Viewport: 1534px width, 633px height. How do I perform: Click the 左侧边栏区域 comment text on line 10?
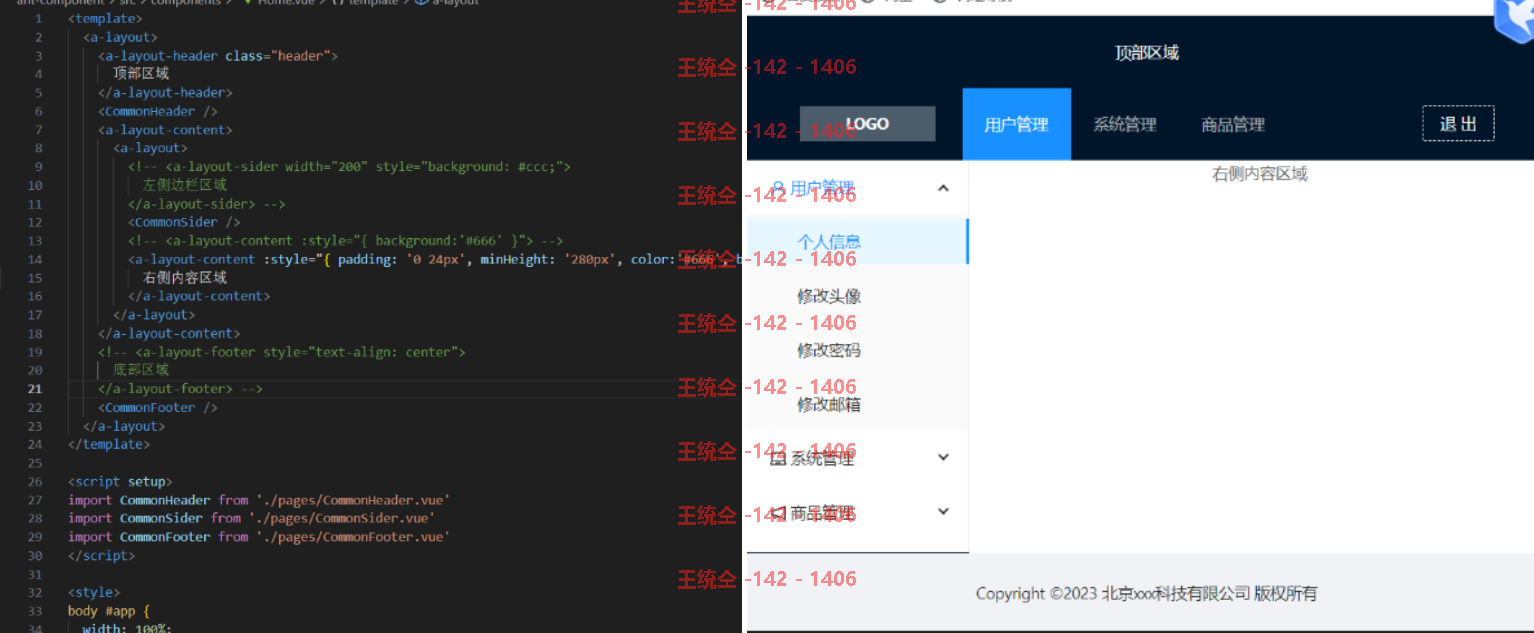click(185, 185)
